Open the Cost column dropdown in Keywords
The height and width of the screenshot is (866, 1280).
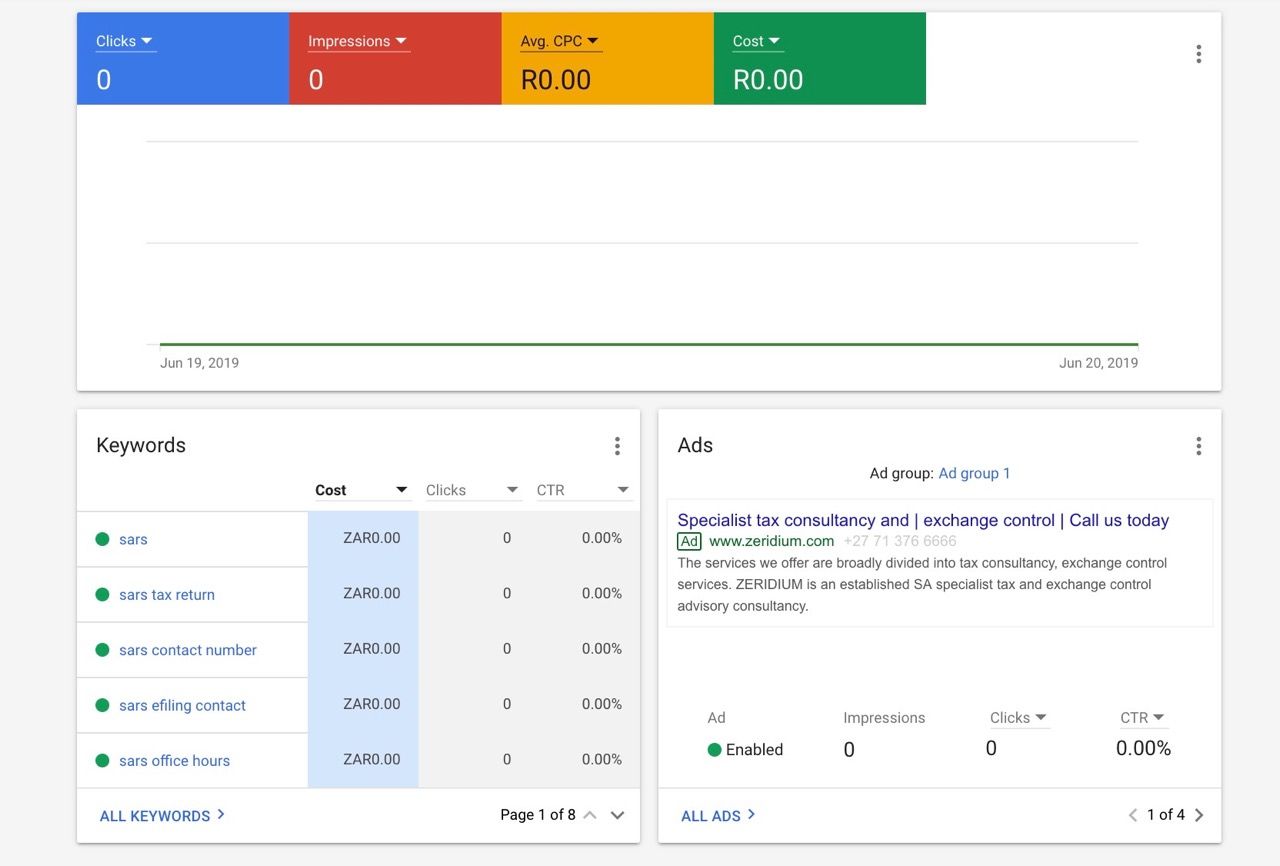click(x=362, y=490)
